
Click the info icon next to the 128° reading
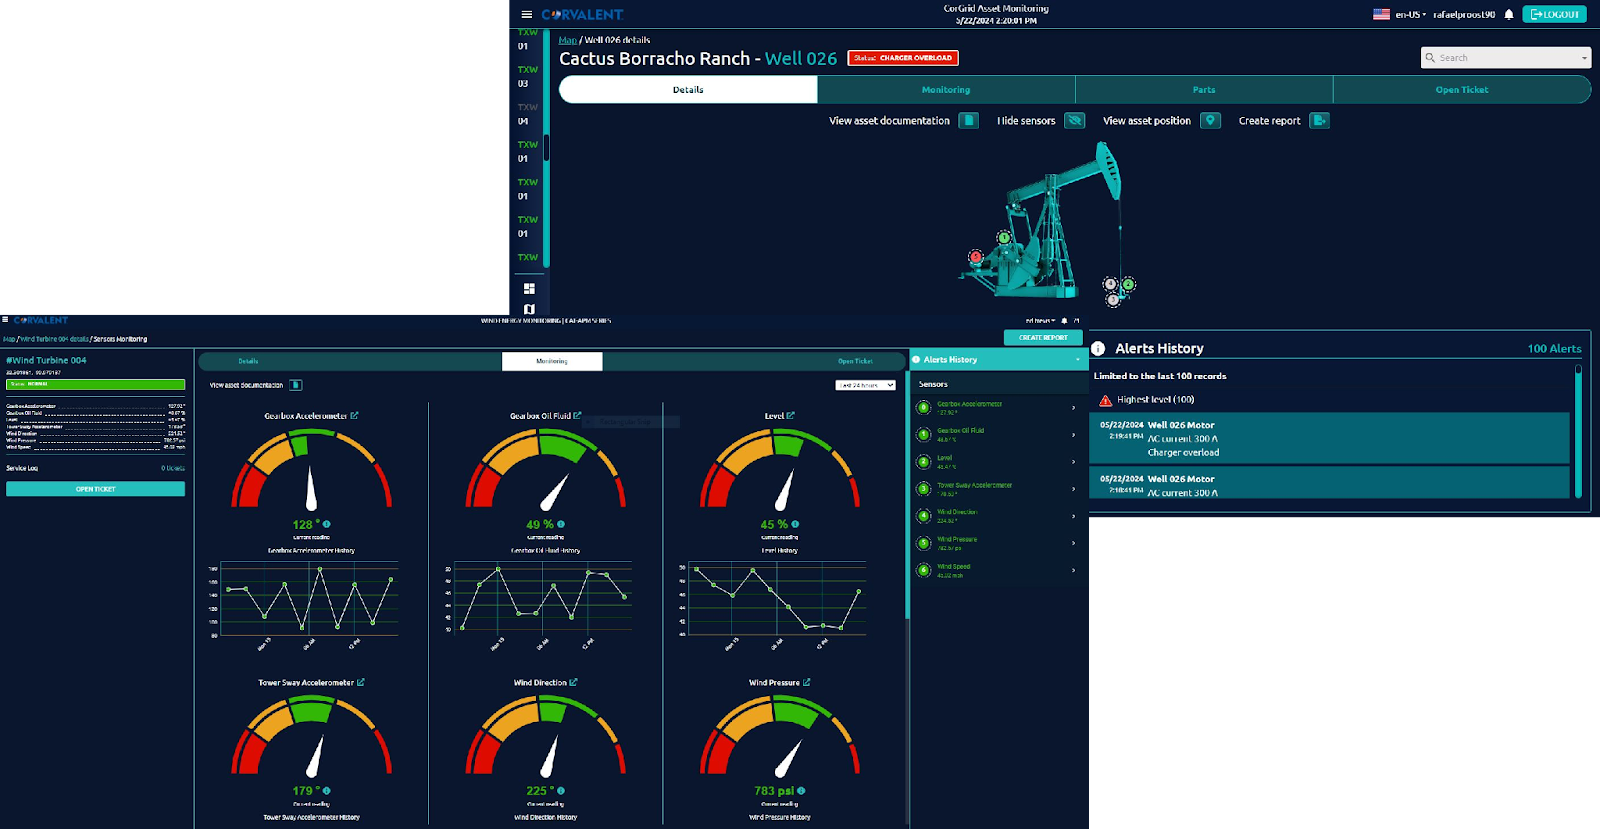[327, 524]
